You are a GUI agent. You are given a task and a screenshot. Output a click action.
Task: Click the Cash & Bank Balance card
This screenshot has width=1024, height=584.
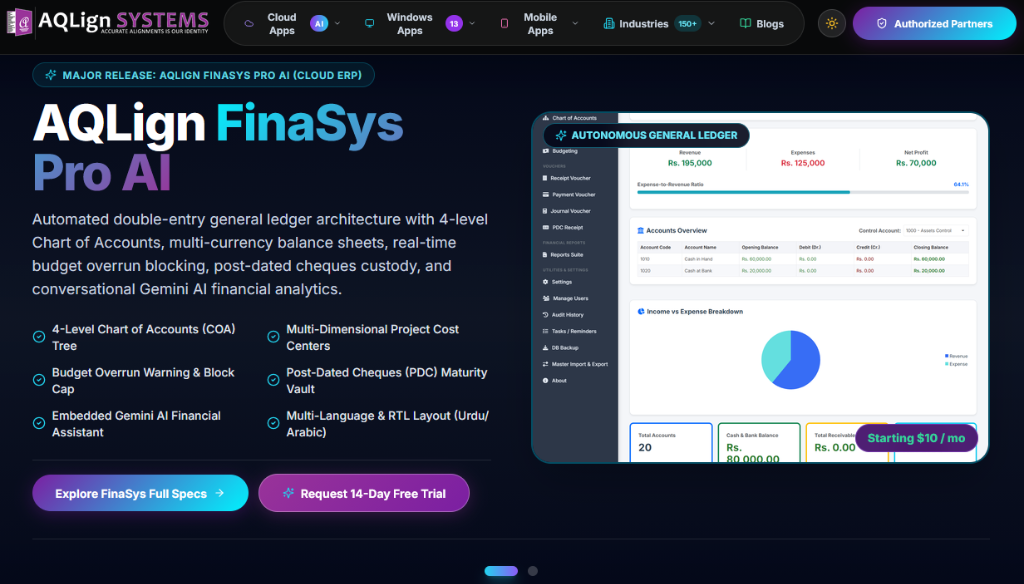pyautogui.click(x=759, y=443)
